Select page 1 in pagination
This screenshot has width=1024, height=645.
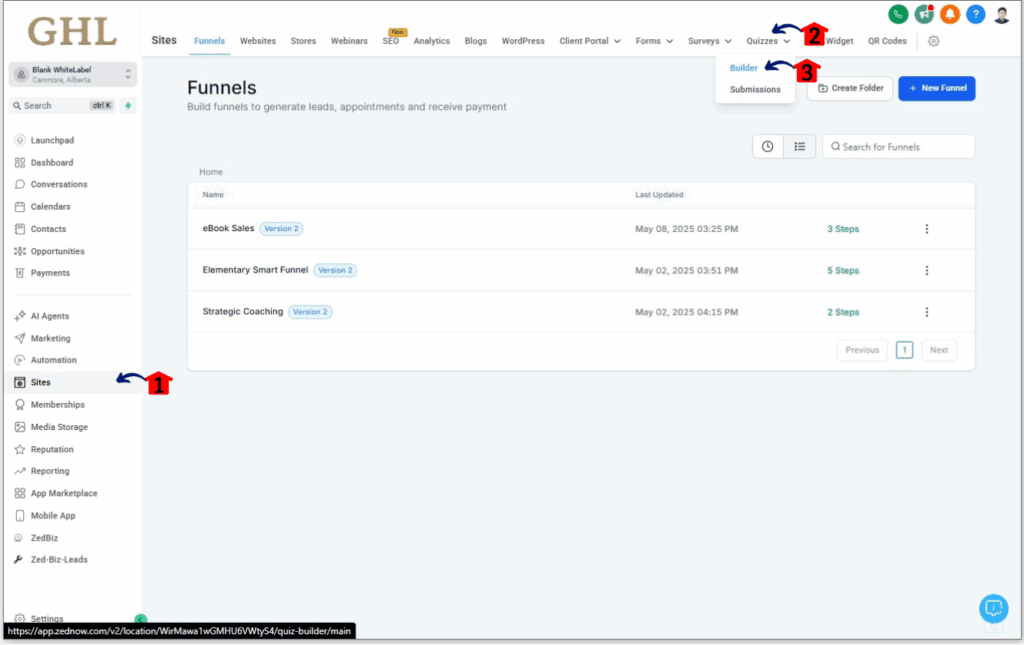tap(904, 350)
